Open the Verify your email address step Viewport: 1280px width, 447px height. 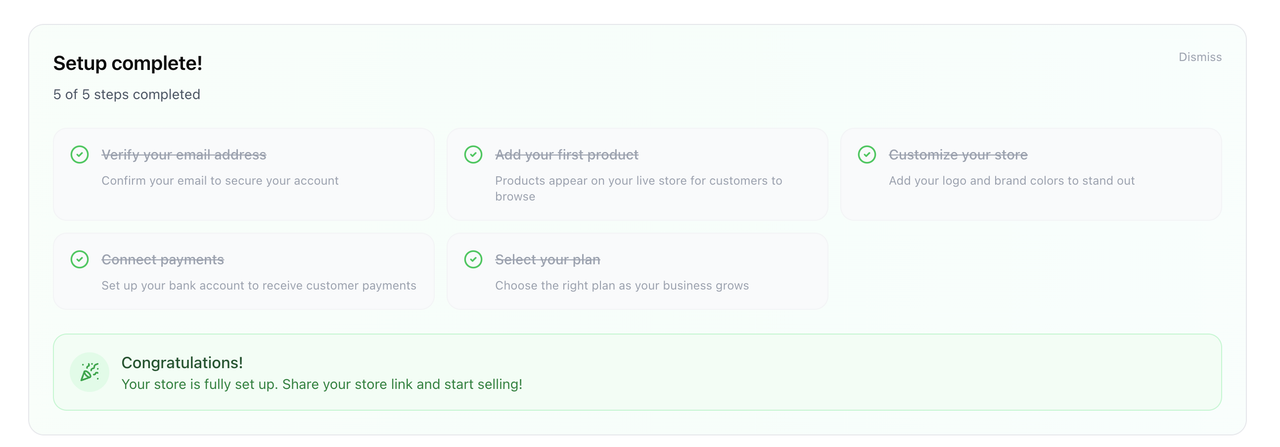click(184, 155)
